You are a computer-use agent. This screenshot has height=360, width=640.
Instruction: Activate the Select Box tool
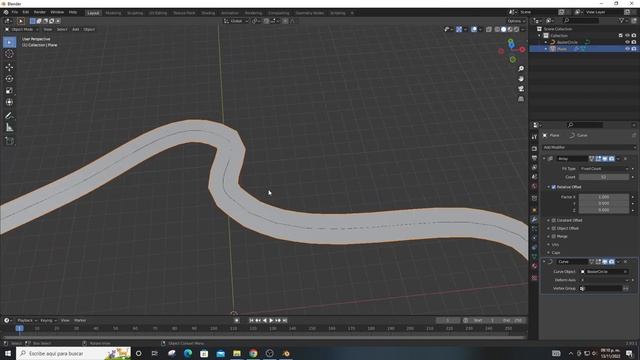pos(9,42)
